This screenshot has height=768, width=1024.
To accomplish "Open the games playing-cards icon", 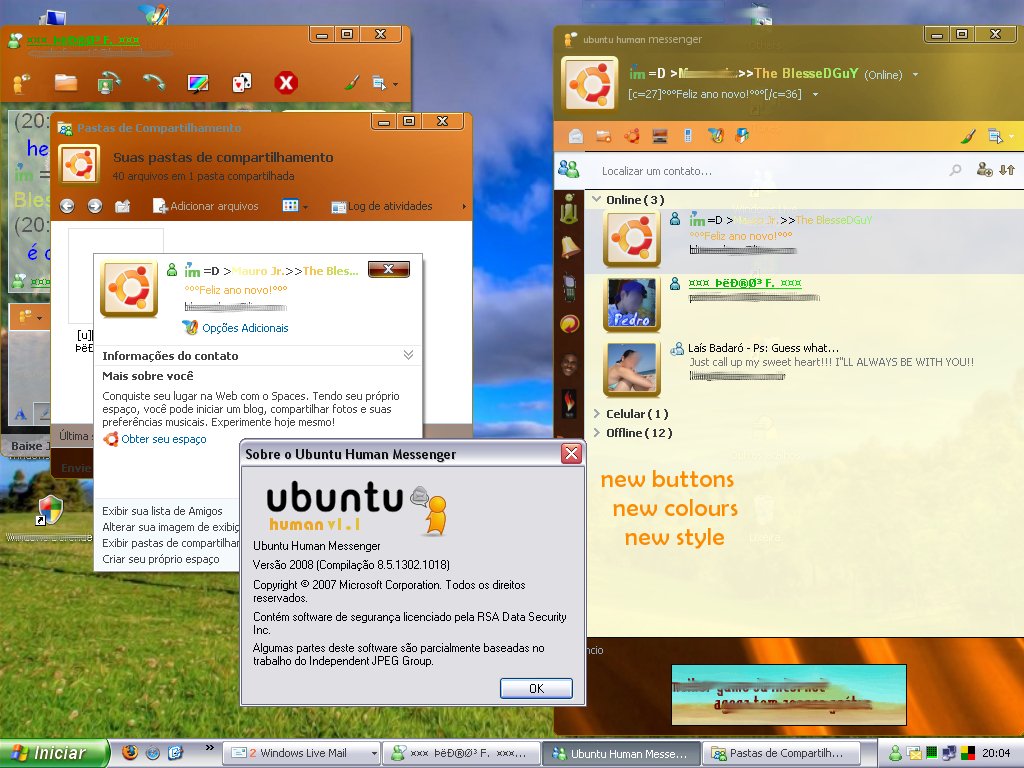I will [242, 83].
